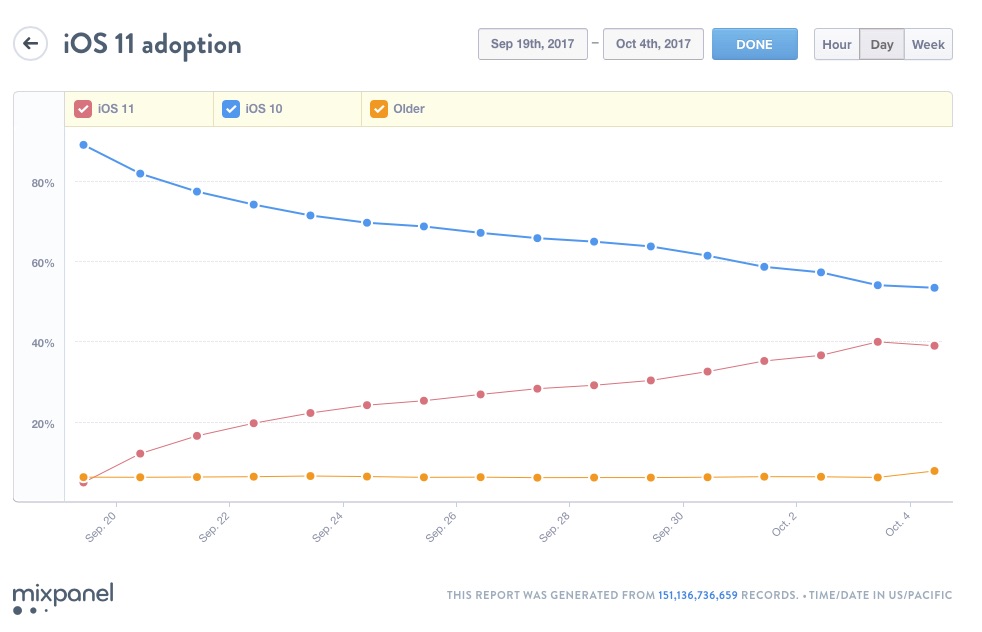Click the iOS 11 peak point near 40%
Screen dimensions: 982x632
(x=877, y=342)
